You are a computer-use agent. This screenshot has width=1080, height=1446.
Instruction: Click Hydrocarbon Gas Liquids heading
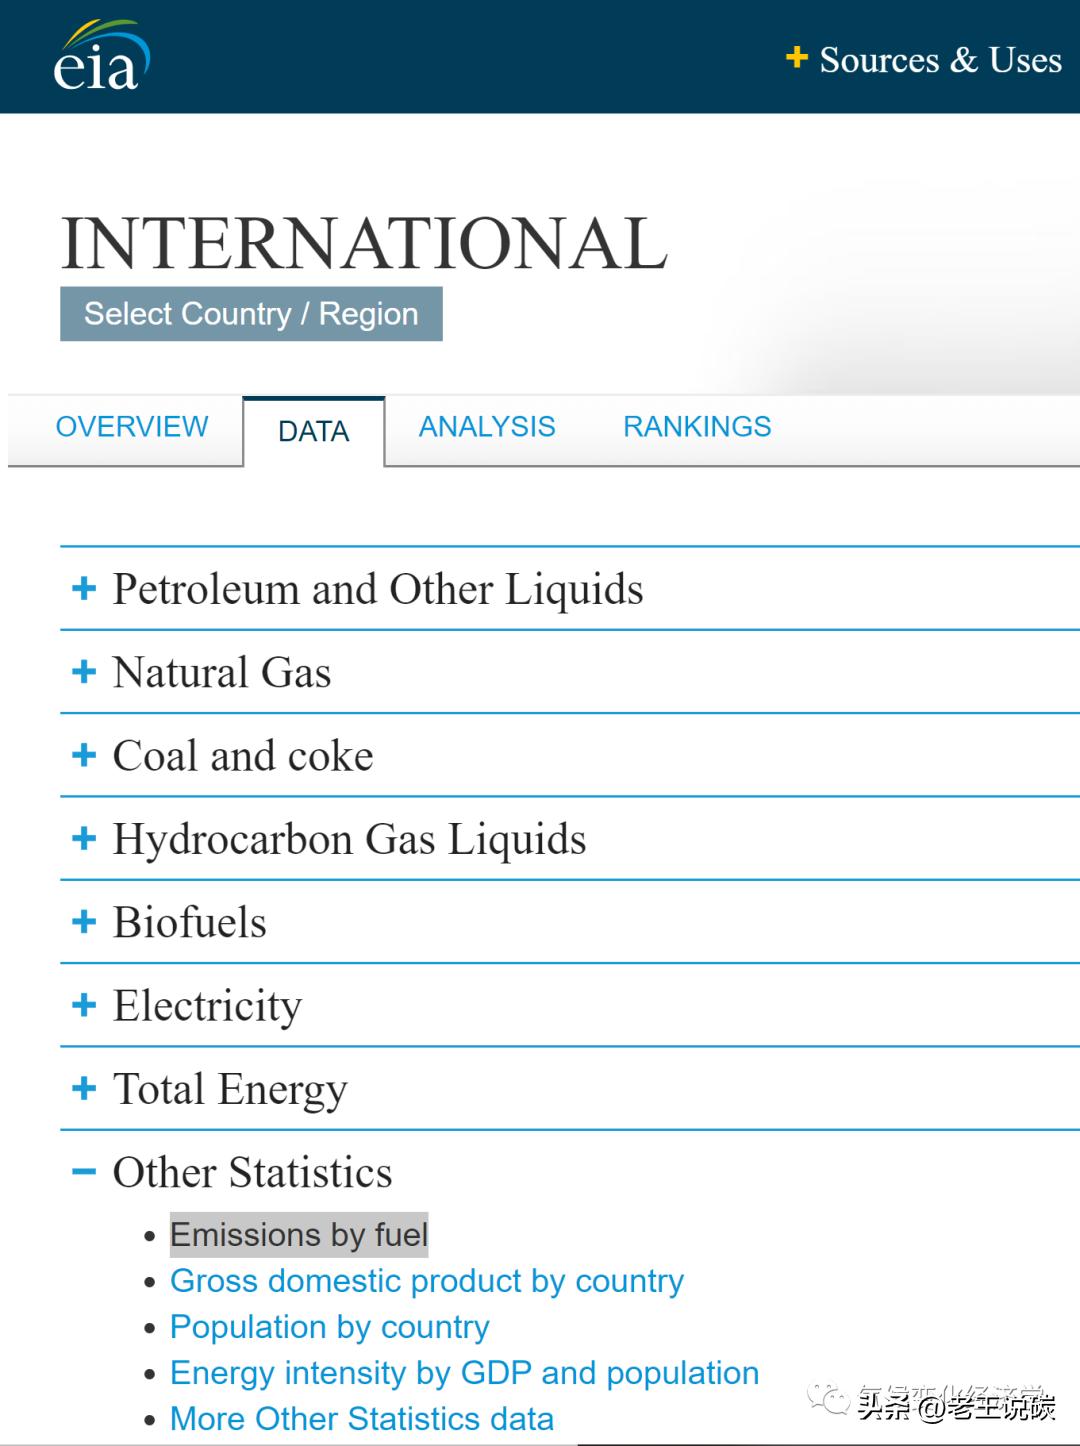[349, 839]
